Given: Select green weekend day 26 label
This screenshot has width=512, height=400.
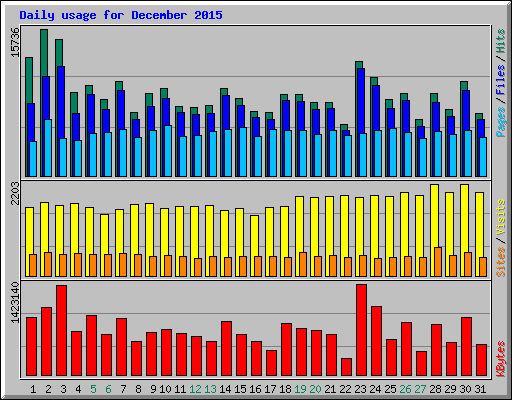Looking at the screenshot, I should pyautogui.click(x=405, y=389).
